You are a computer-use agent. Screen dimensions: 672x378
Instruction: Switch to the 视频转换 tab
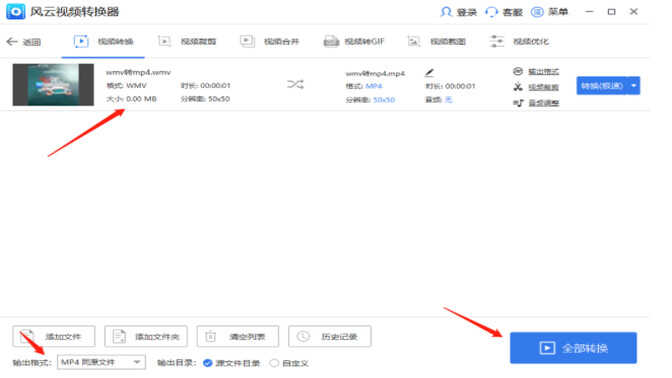103,42
